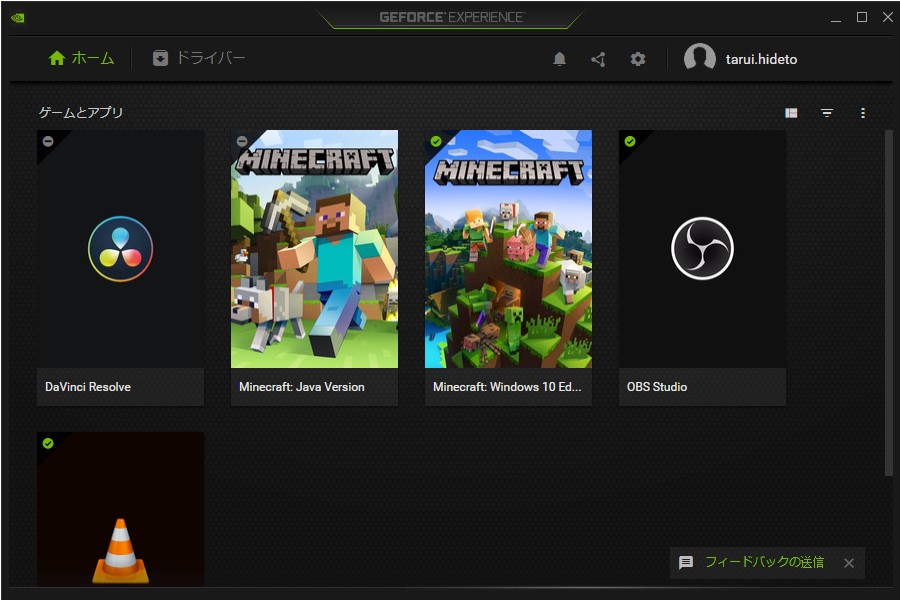
Task: Dismiss the feedback banner with the X
Action: coord(849,562)
